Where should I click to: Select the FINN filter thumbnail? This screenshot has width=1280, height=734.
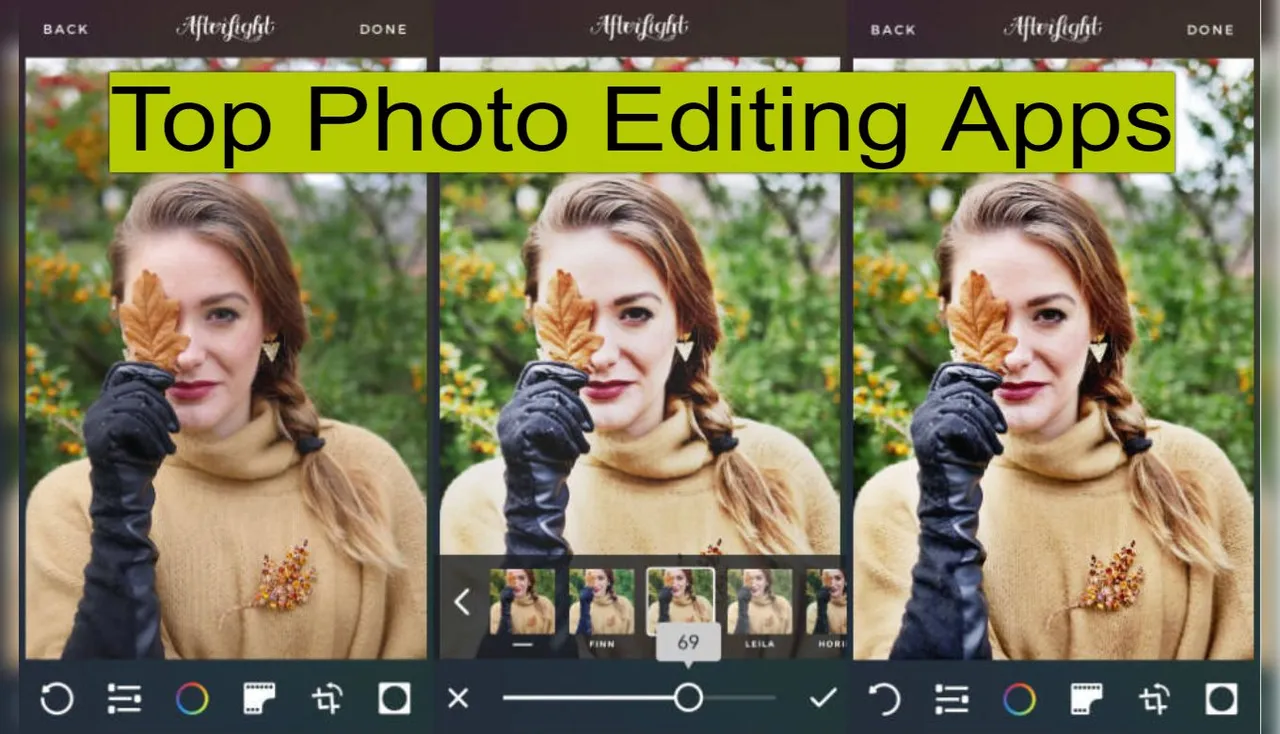point(601,602)
